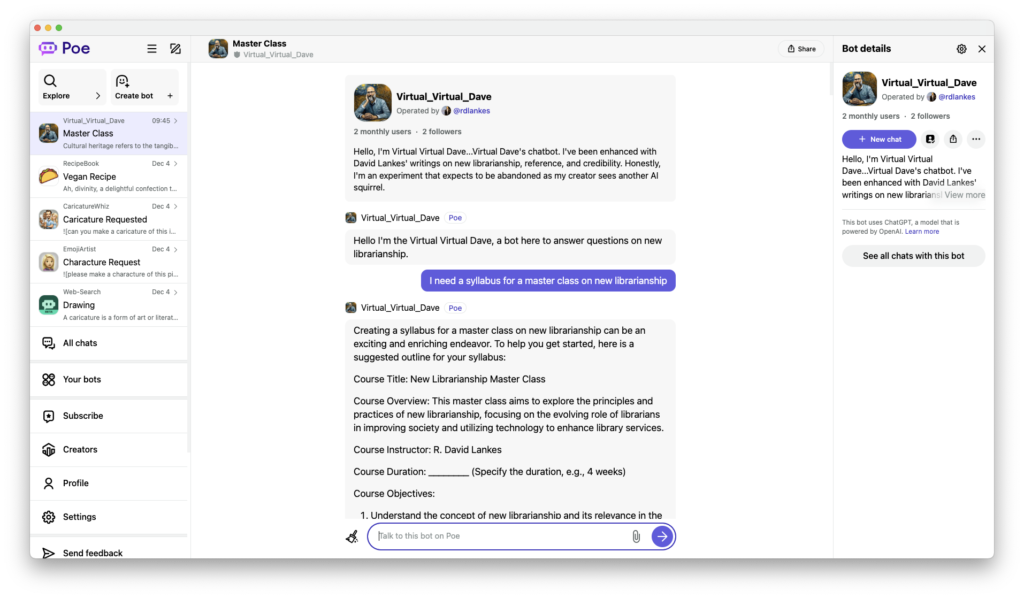1024x598 pixels.
Task: Click Master Class title in chat header
Action: 259,44
